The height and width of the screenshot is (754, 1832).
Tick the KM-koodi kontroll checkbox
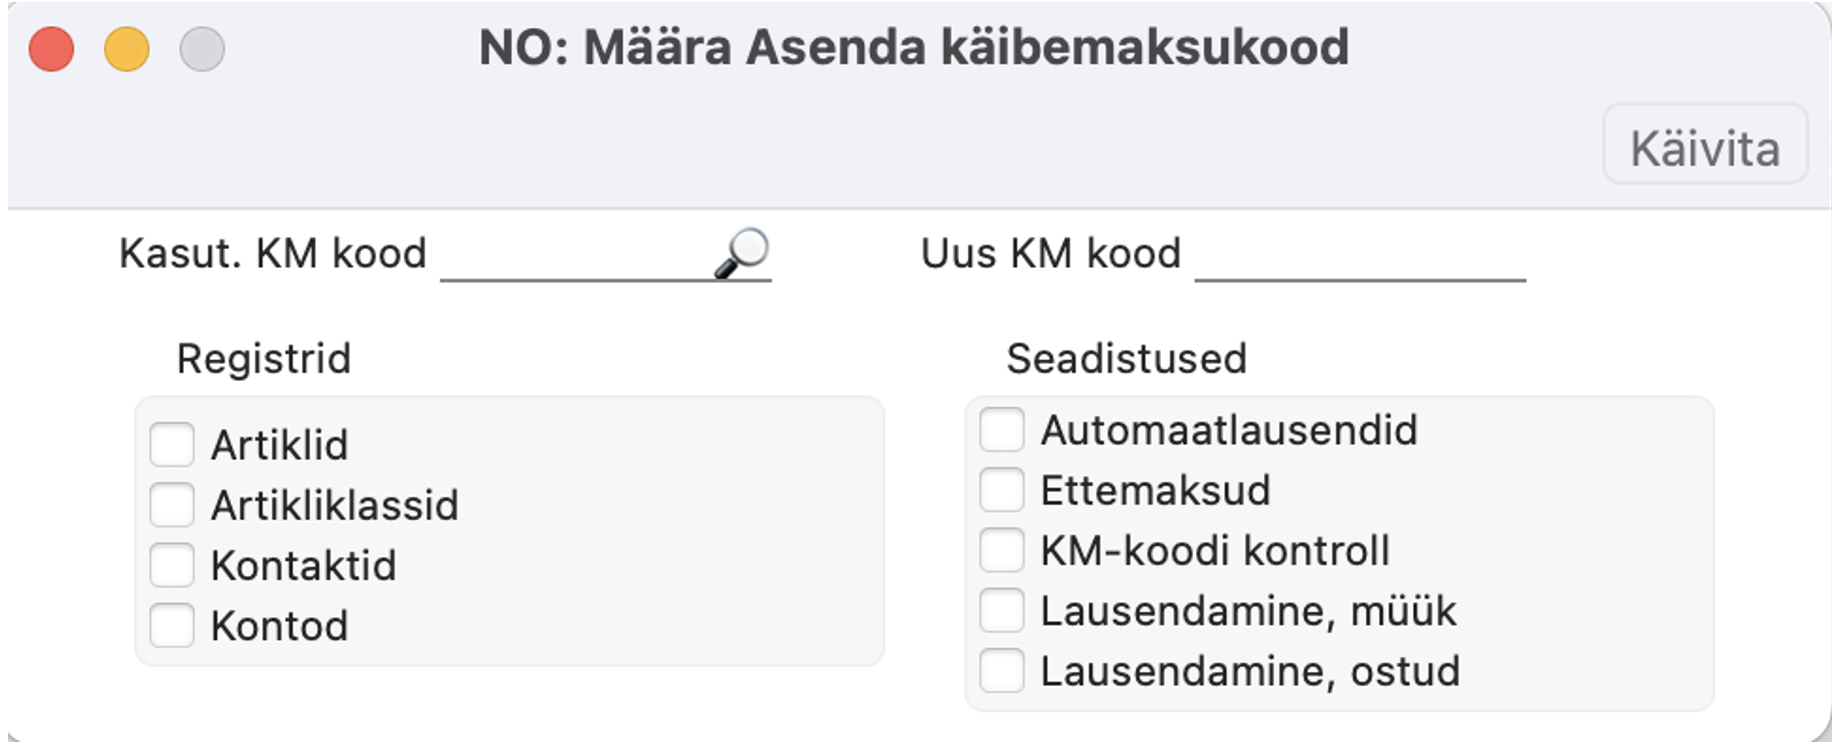coord(1002,550)
